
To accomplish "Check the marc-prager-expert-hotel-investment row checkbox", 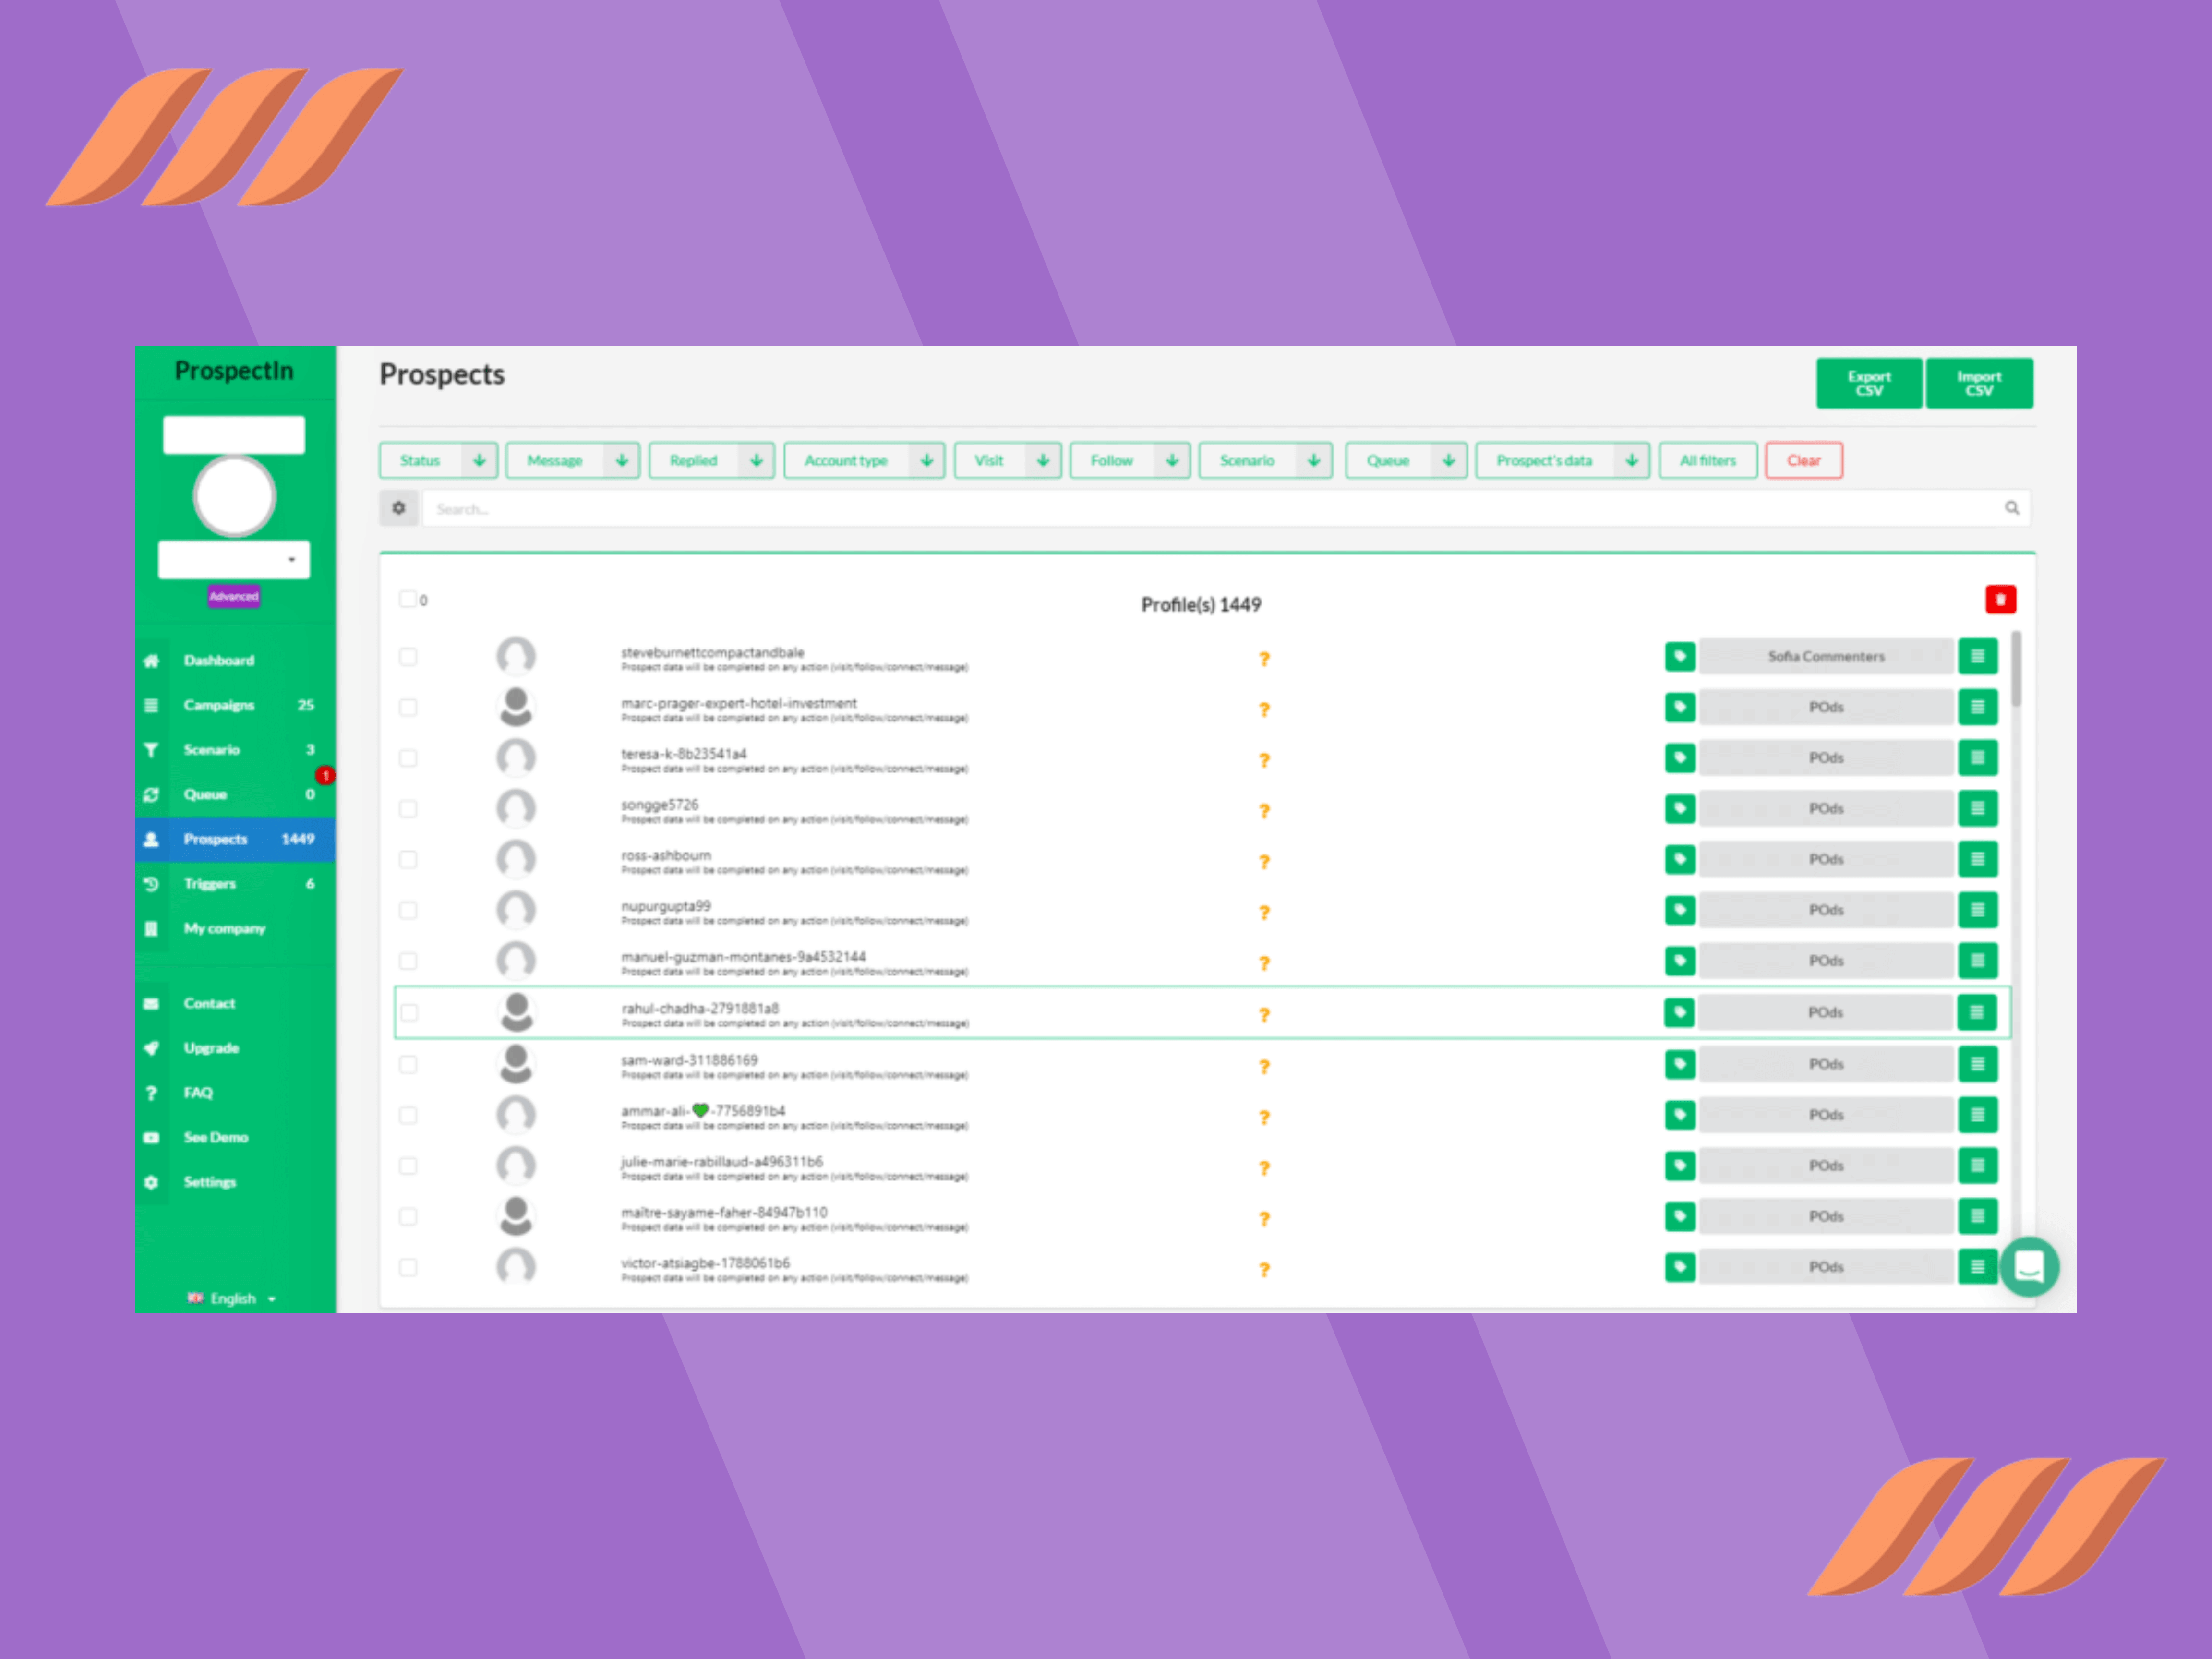I will (x=408, y=707).
